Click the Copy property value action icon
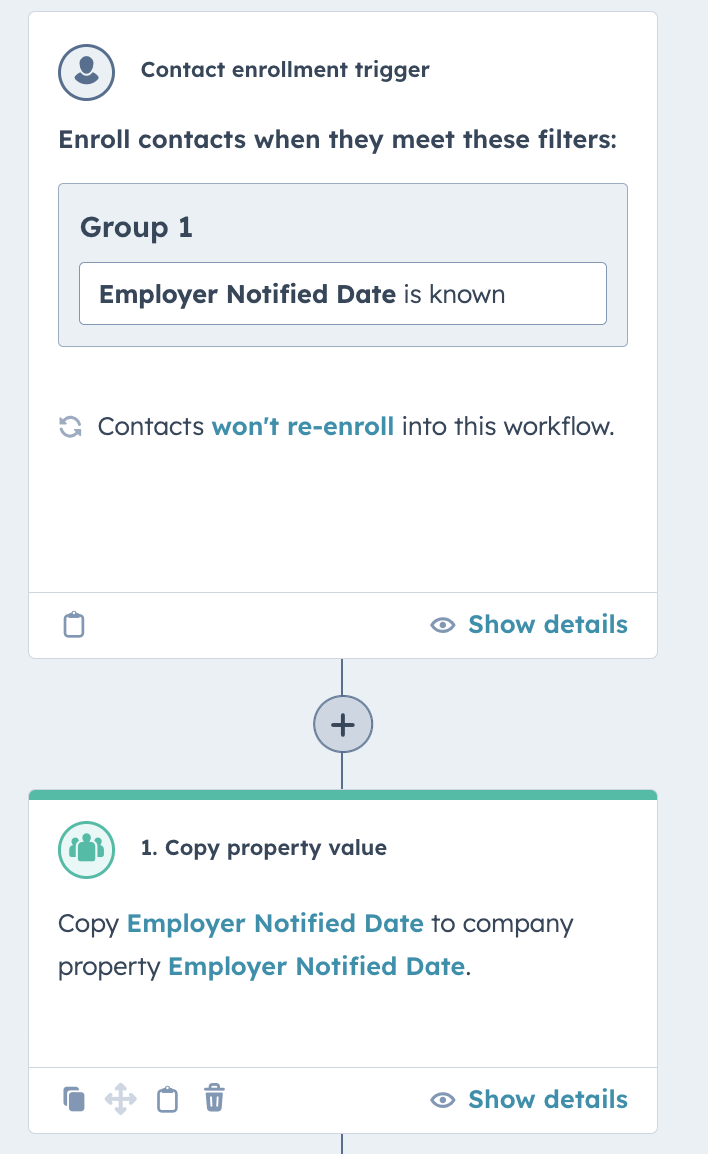This screenshot has width=708, height=1154. pyautogui.click(x=86, y=846)
